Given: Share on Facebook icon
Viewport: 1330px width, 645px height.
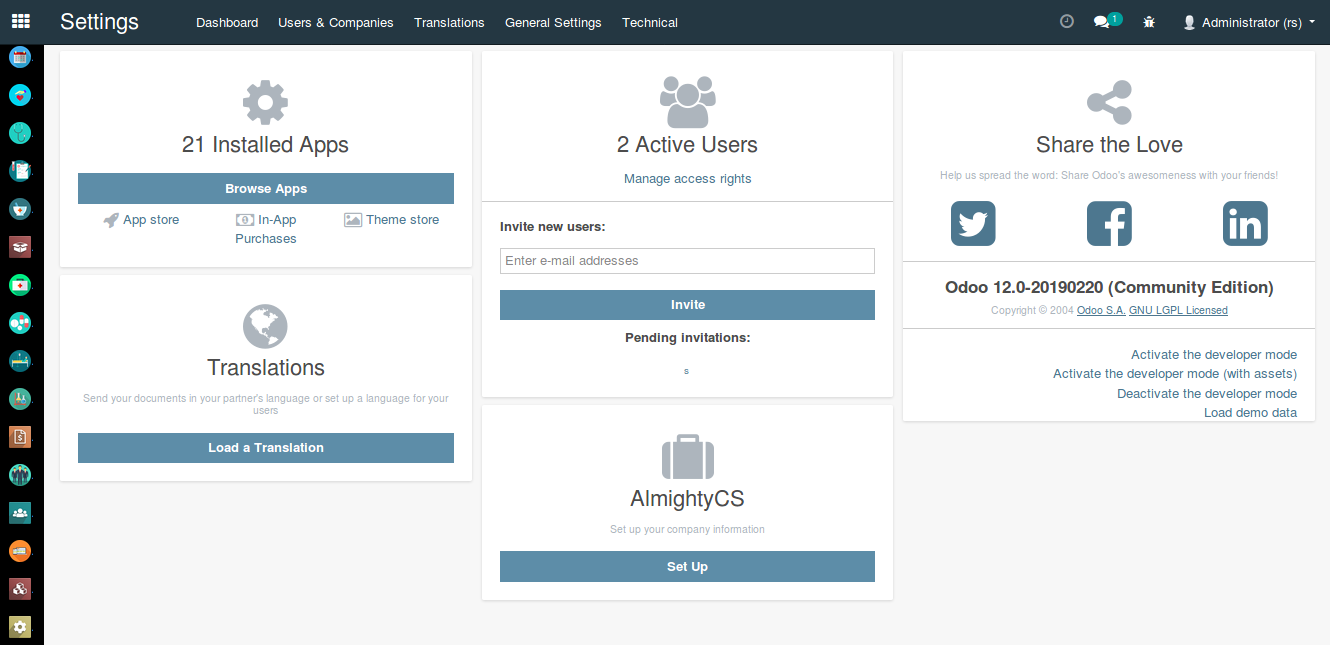Looking at the screenshot, I should pyautogui.click(x=1109, y=223).
